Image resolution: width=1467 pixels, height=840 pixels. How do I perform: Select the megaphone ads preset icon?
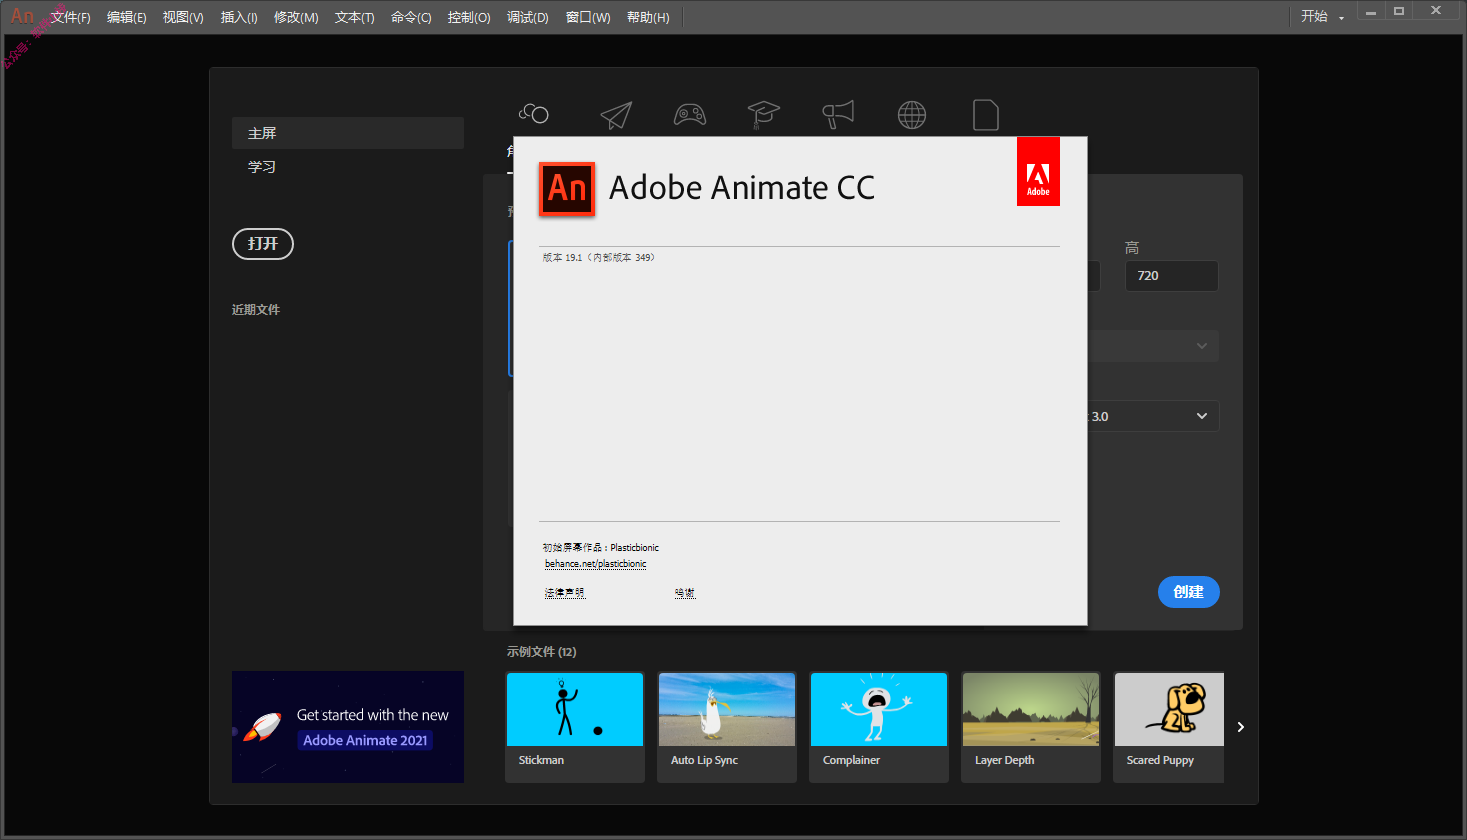(838, 115)
